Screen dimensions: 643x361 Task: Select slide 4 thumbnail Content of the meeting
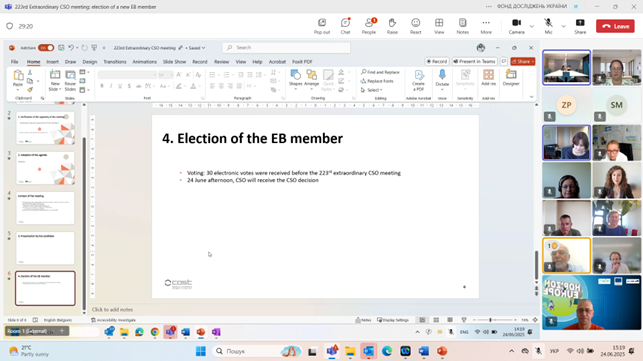tap(45, 208)
